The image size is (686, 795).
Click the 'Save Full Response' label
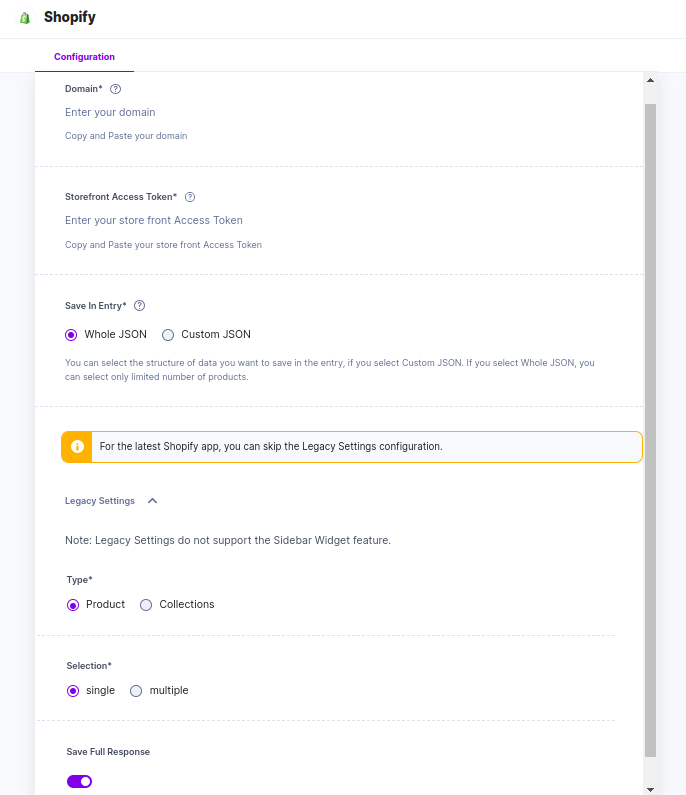108,752
